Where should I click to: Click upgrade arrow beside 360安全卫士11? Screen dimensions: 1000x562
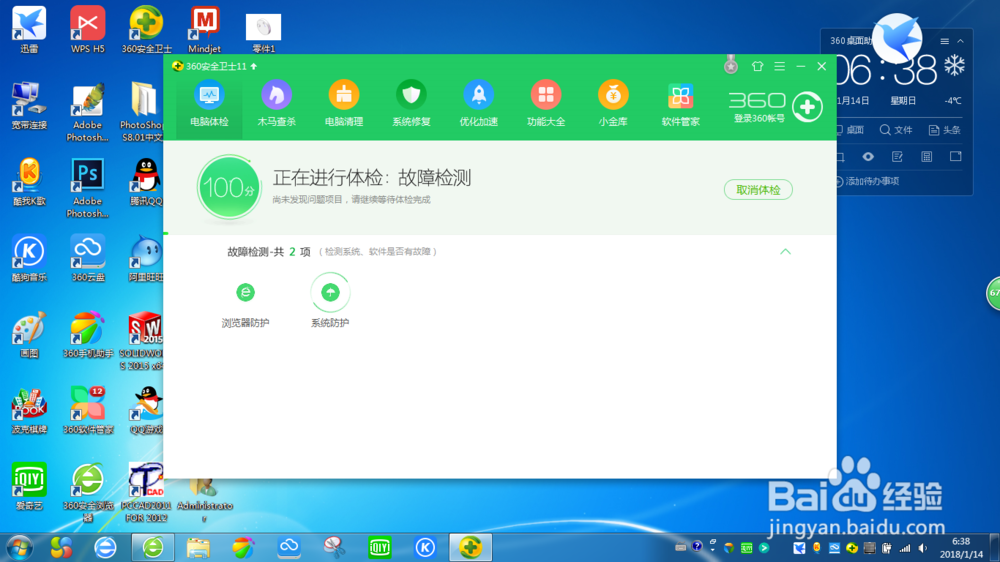254,66
